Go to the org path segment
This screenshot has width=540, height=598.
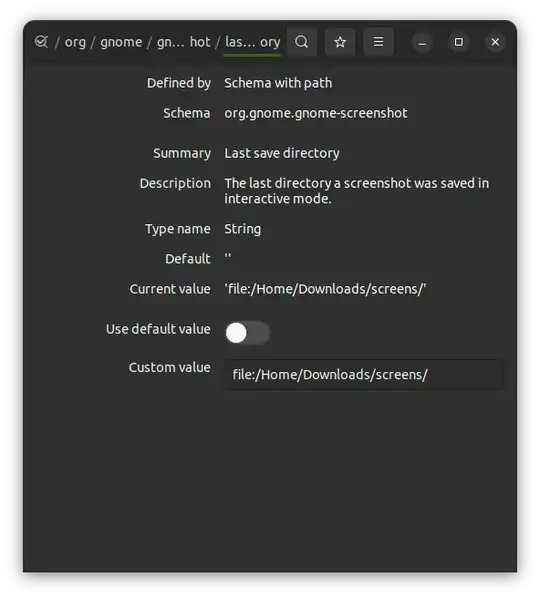[75, 42]
